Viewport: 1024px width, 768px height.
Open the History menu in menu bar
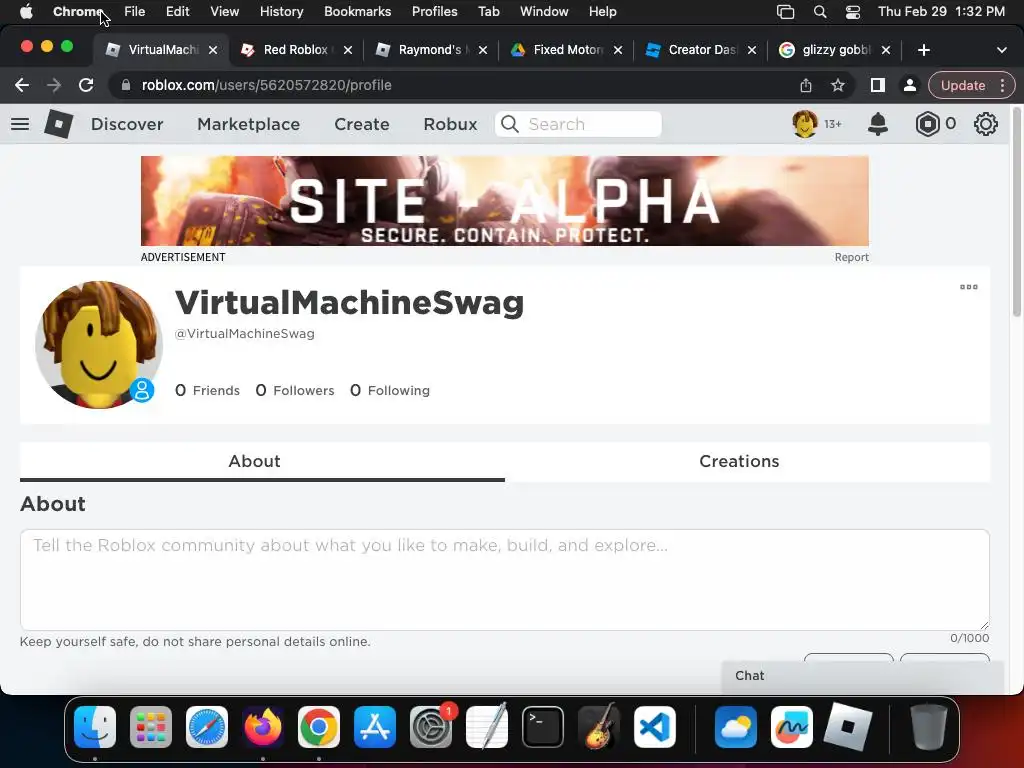point(281,12)
